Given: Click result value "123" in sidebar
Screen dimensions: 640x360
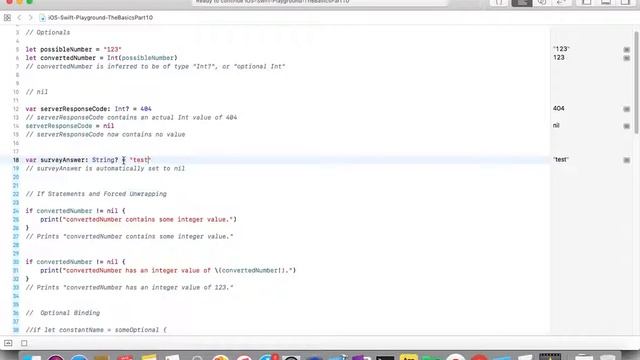Looking at the screenshot, I should [561, 49].
